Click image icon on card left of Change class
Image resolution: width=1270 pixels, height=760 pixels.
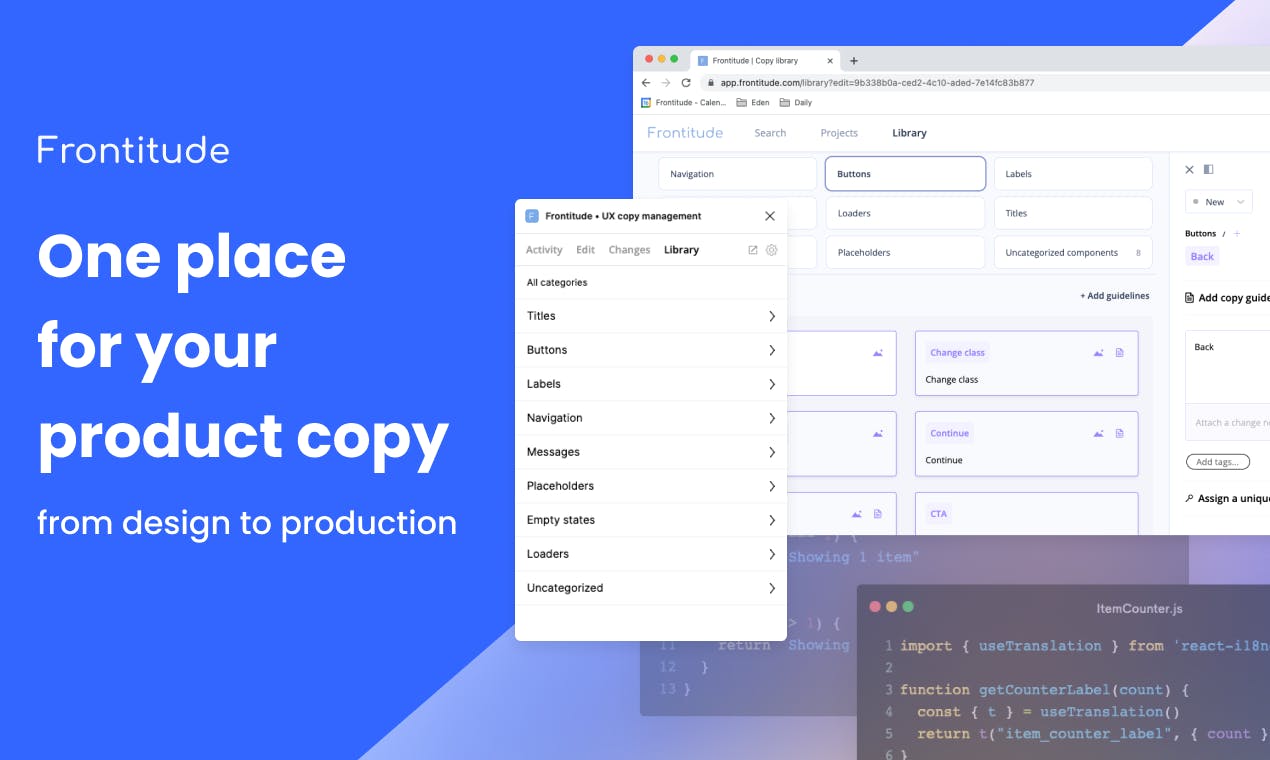click(x=878, y=352)
